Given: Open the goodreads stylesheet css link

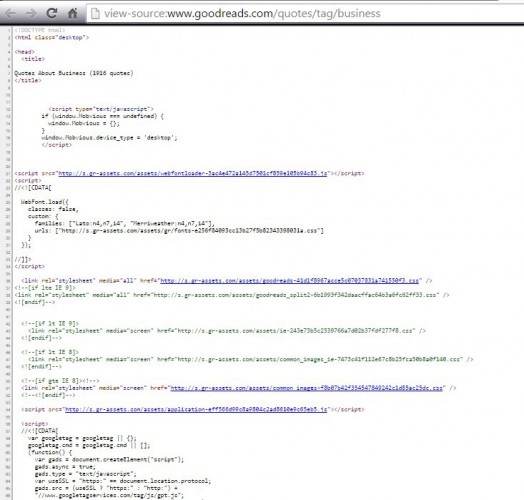Looking at the screenshot, I should point(289,280).
